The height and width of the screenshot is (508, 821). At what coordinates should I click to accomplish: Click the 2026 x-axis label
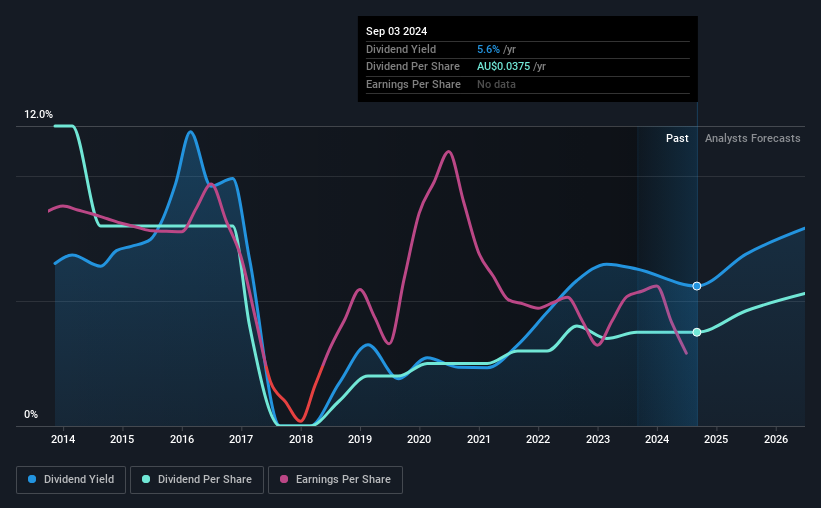click(775, 439)
